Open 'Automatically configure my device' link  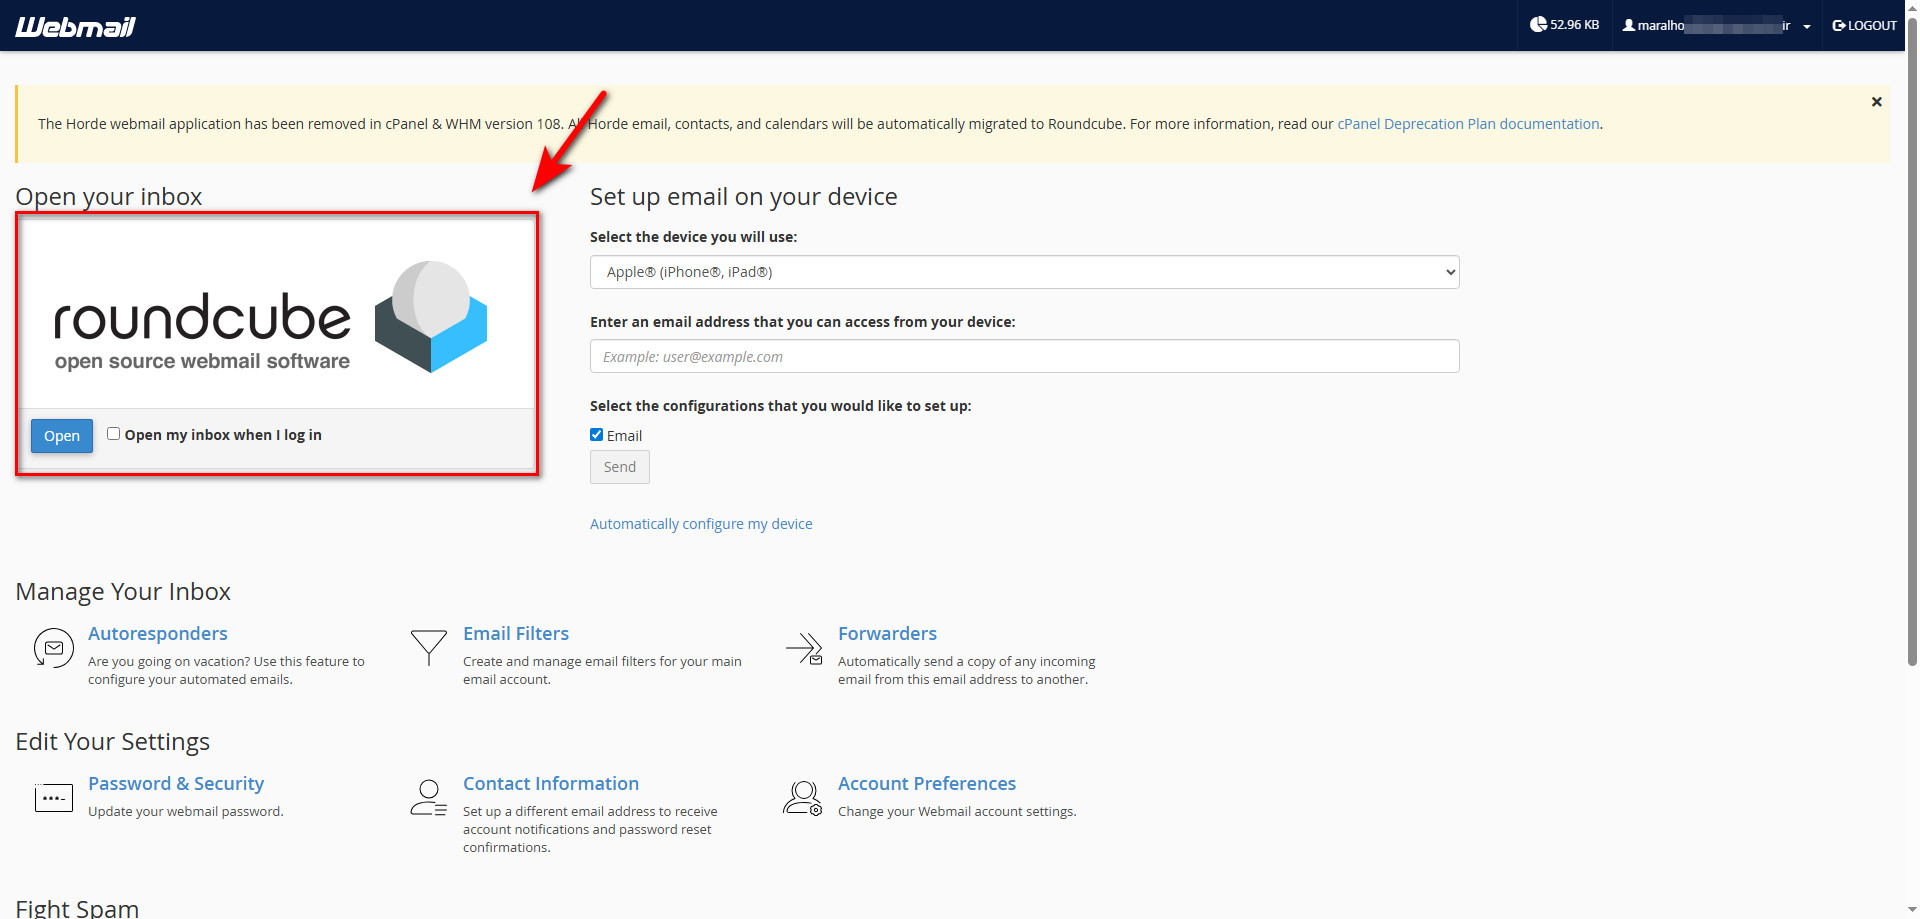point(701,524)
